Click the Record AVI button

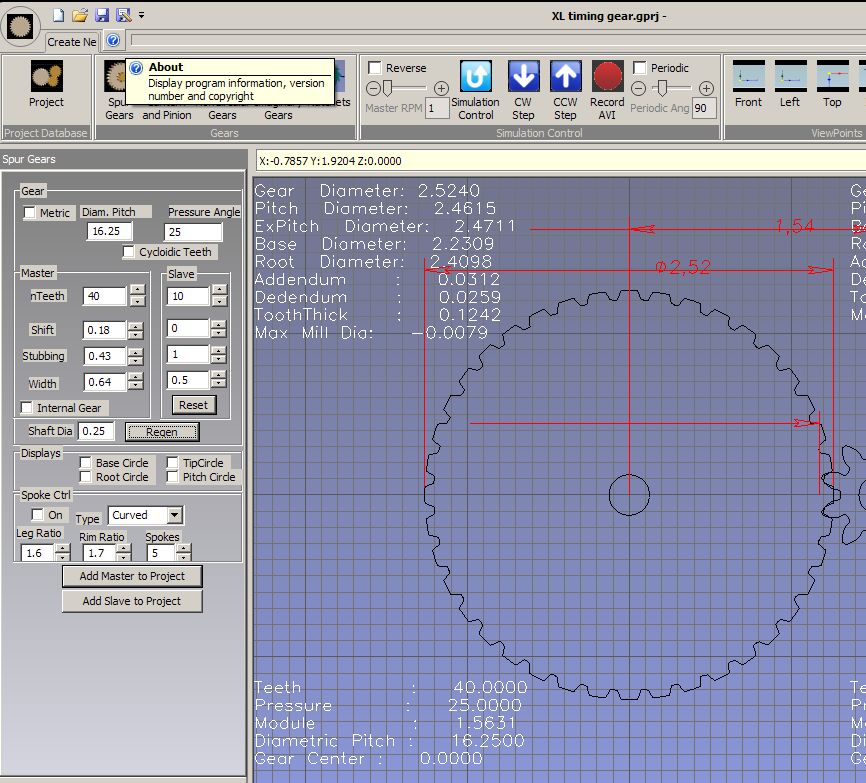[607, 91]
